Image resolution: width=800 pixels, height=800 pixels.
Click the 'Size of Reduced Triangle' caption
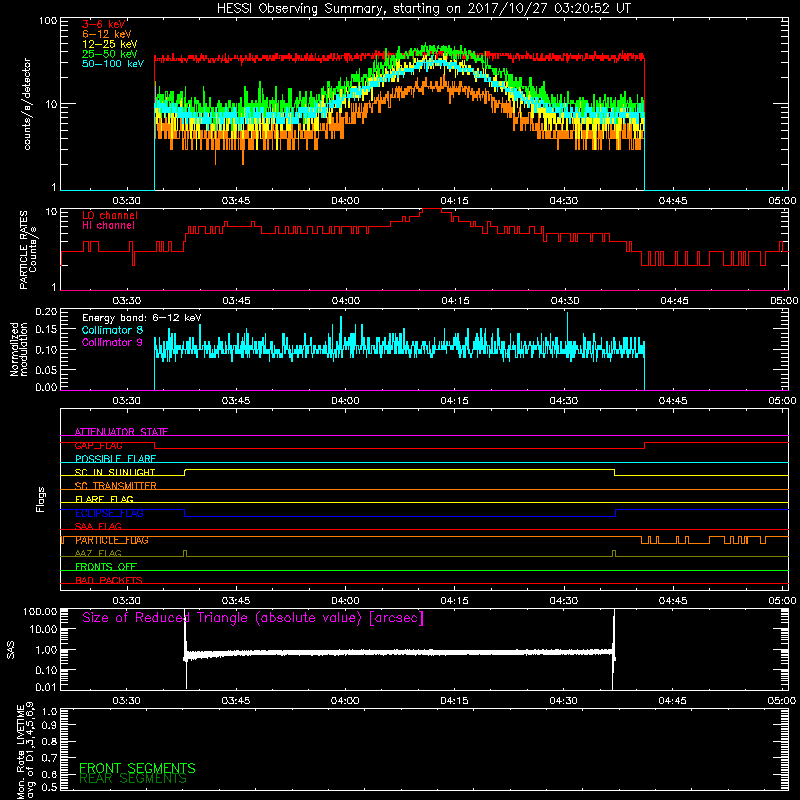coord(253,618)
